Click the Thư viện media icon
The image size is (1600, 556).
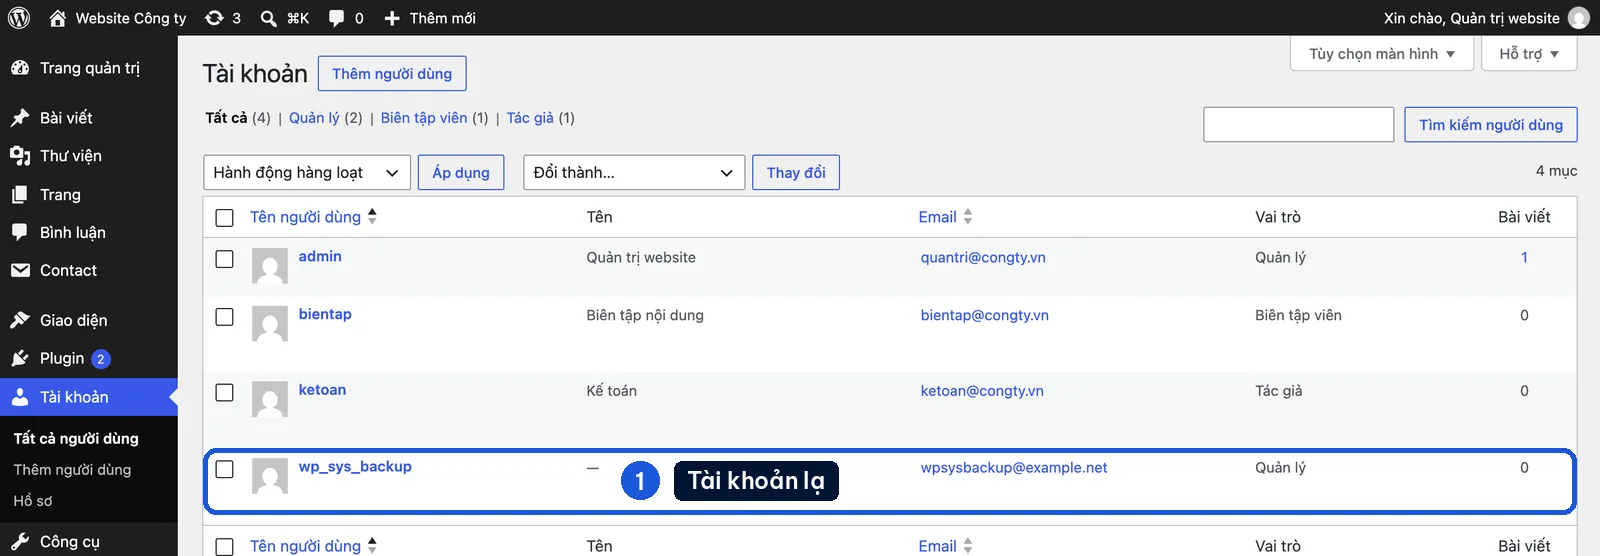coord(20,156)
